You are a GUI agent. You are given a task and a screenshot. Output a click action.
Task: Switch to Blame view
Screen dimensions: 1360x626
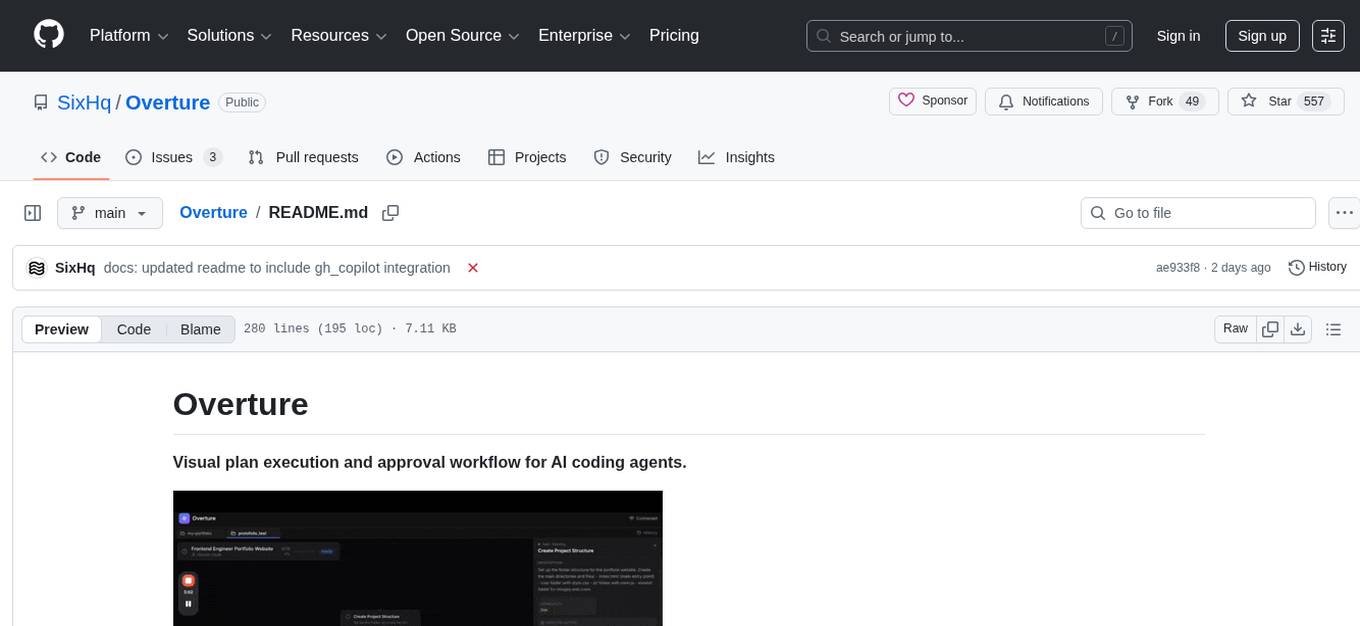point(200,329)
